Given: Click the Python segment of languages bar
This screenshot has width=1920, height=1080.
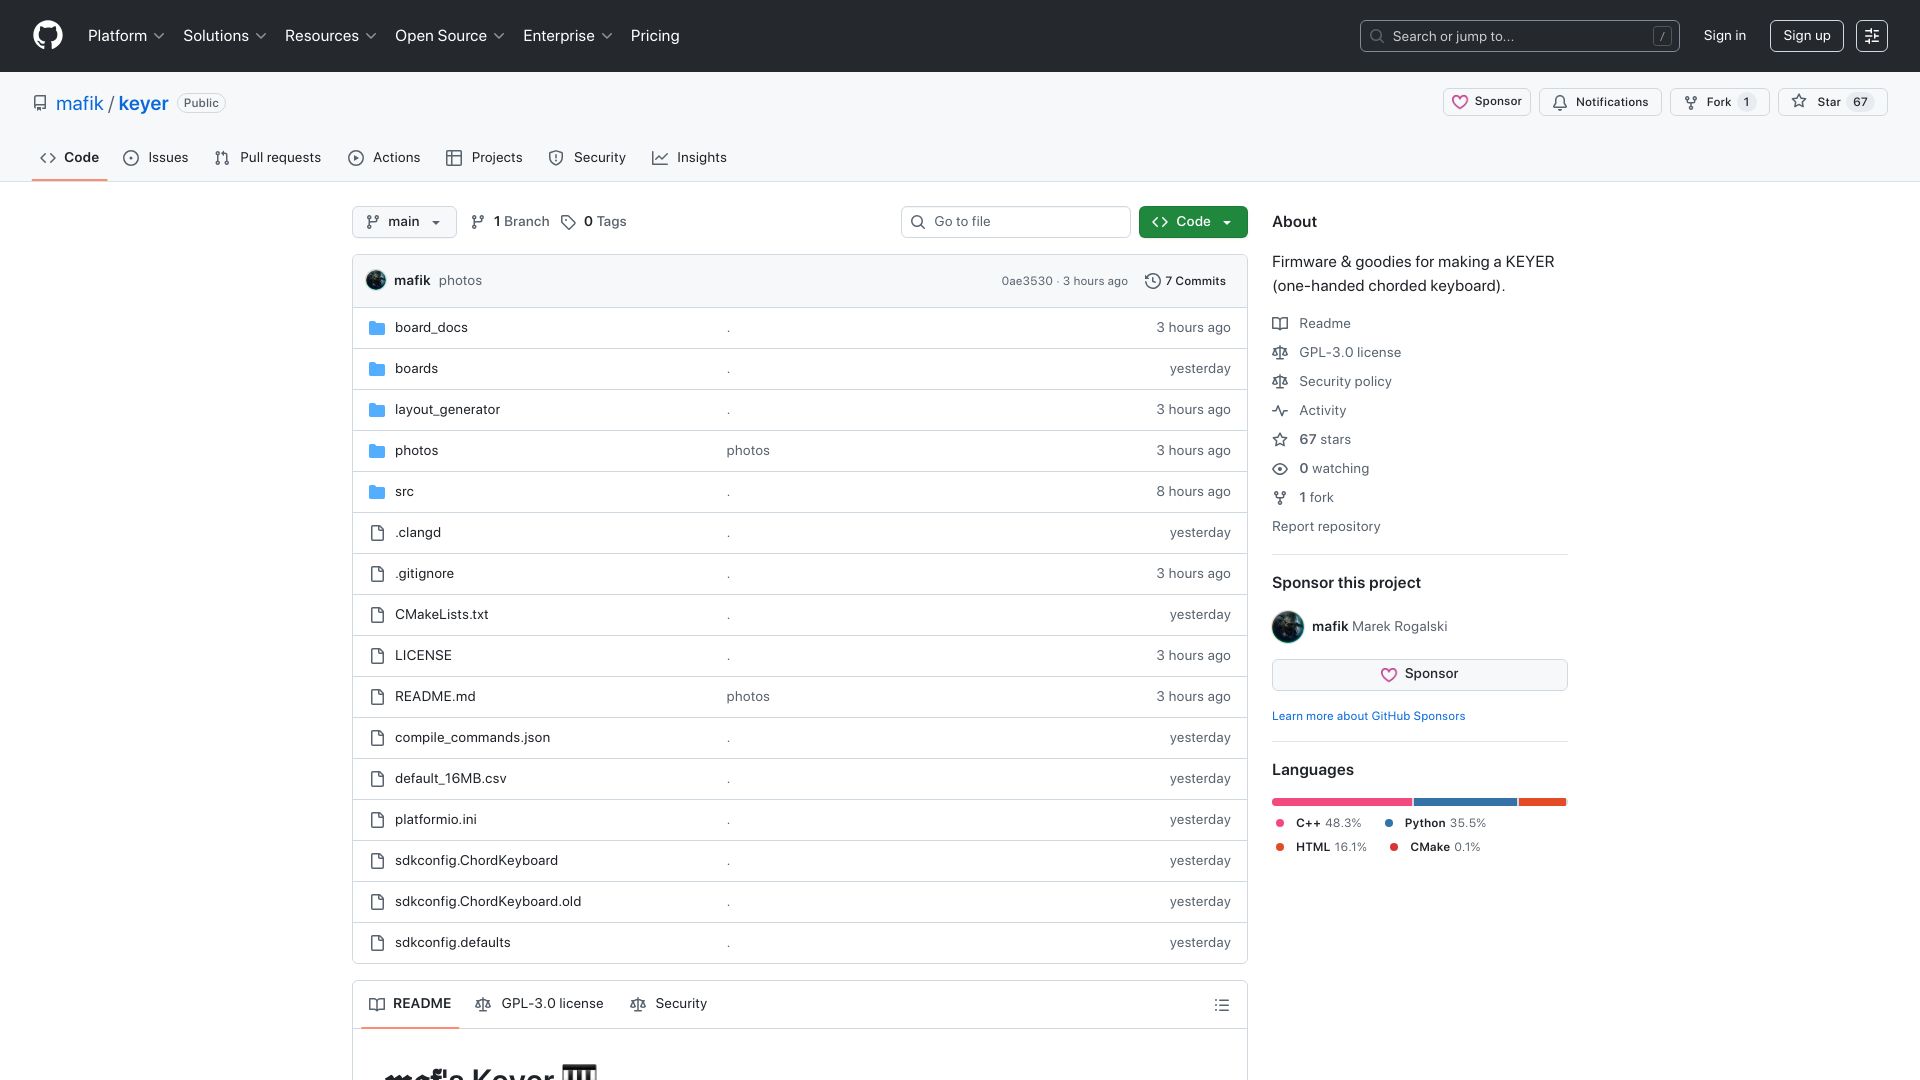Looking at the screenshot, I should (x=1465, y=802).
